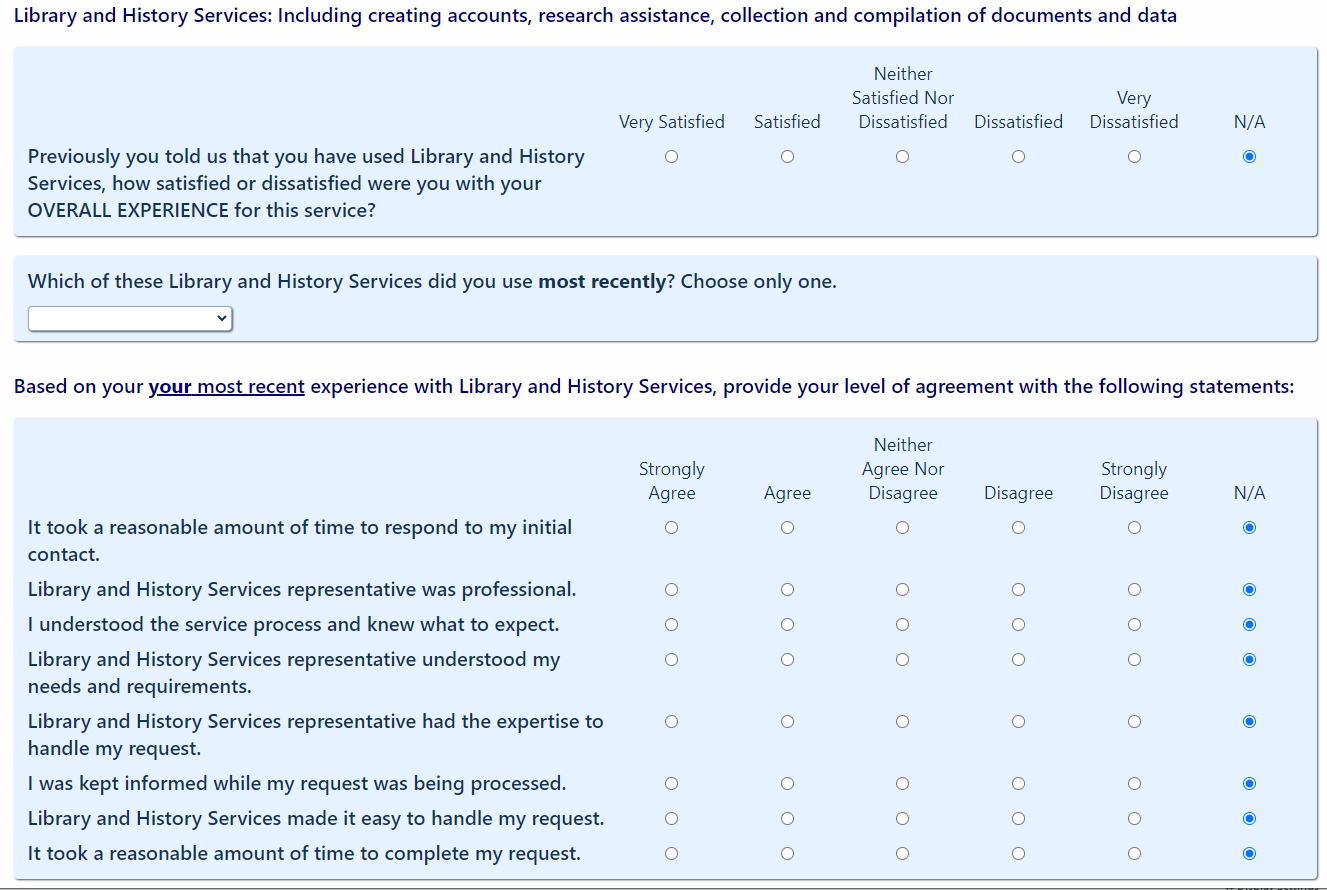
Task: Click the underlined "your most recent" text
Action: pyautogui.click(x=227, y=387)
